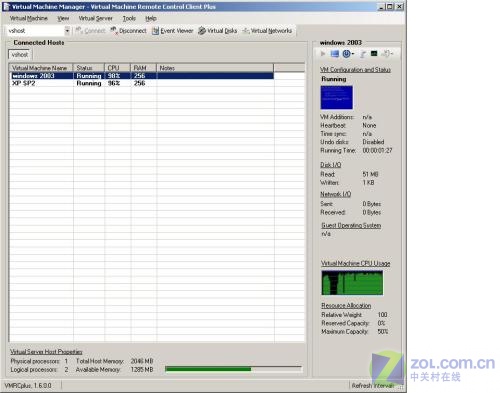Click the last greyed icon in the VM toolbar
The width and height of the screenshot is (500, 393).
(x=386, y=54)
